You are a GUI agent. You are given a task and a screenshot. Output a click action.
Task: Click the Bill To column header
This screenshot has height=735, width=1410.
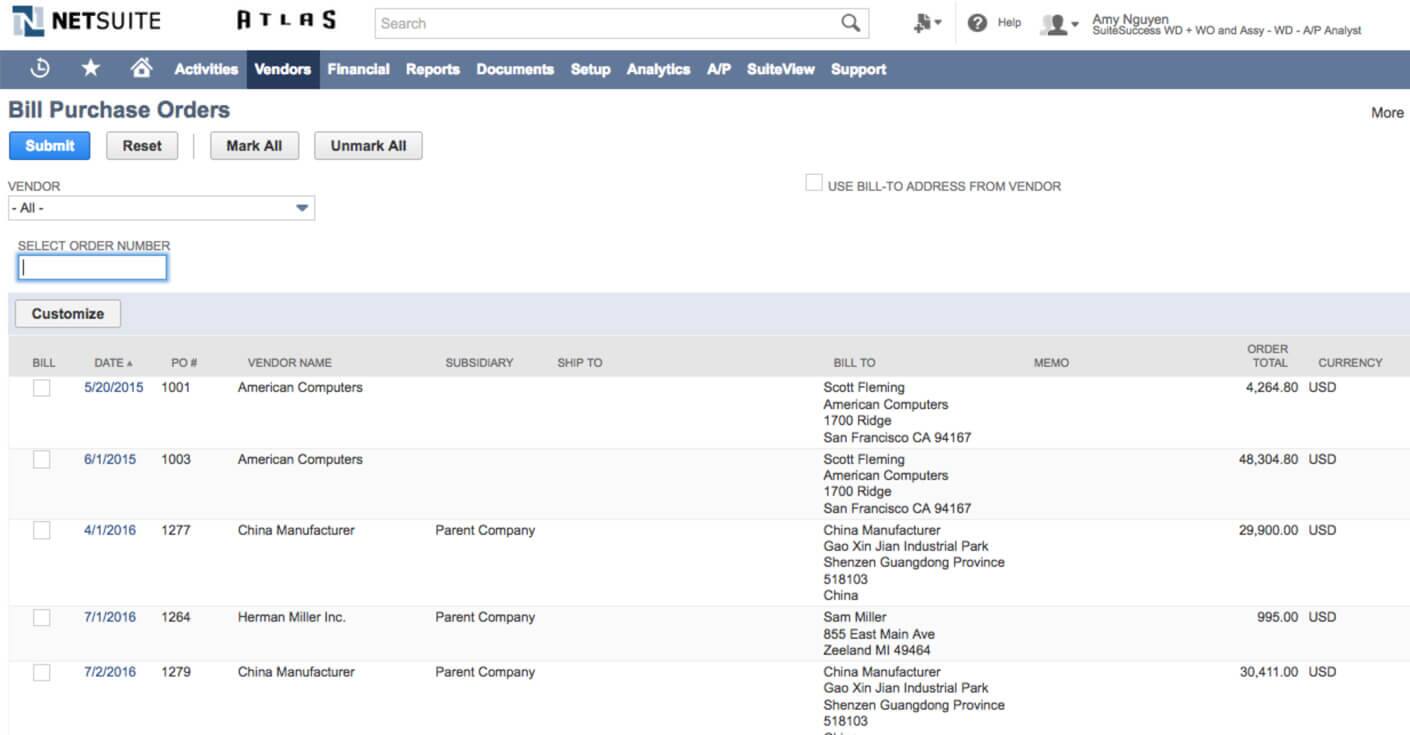(854, 363)
